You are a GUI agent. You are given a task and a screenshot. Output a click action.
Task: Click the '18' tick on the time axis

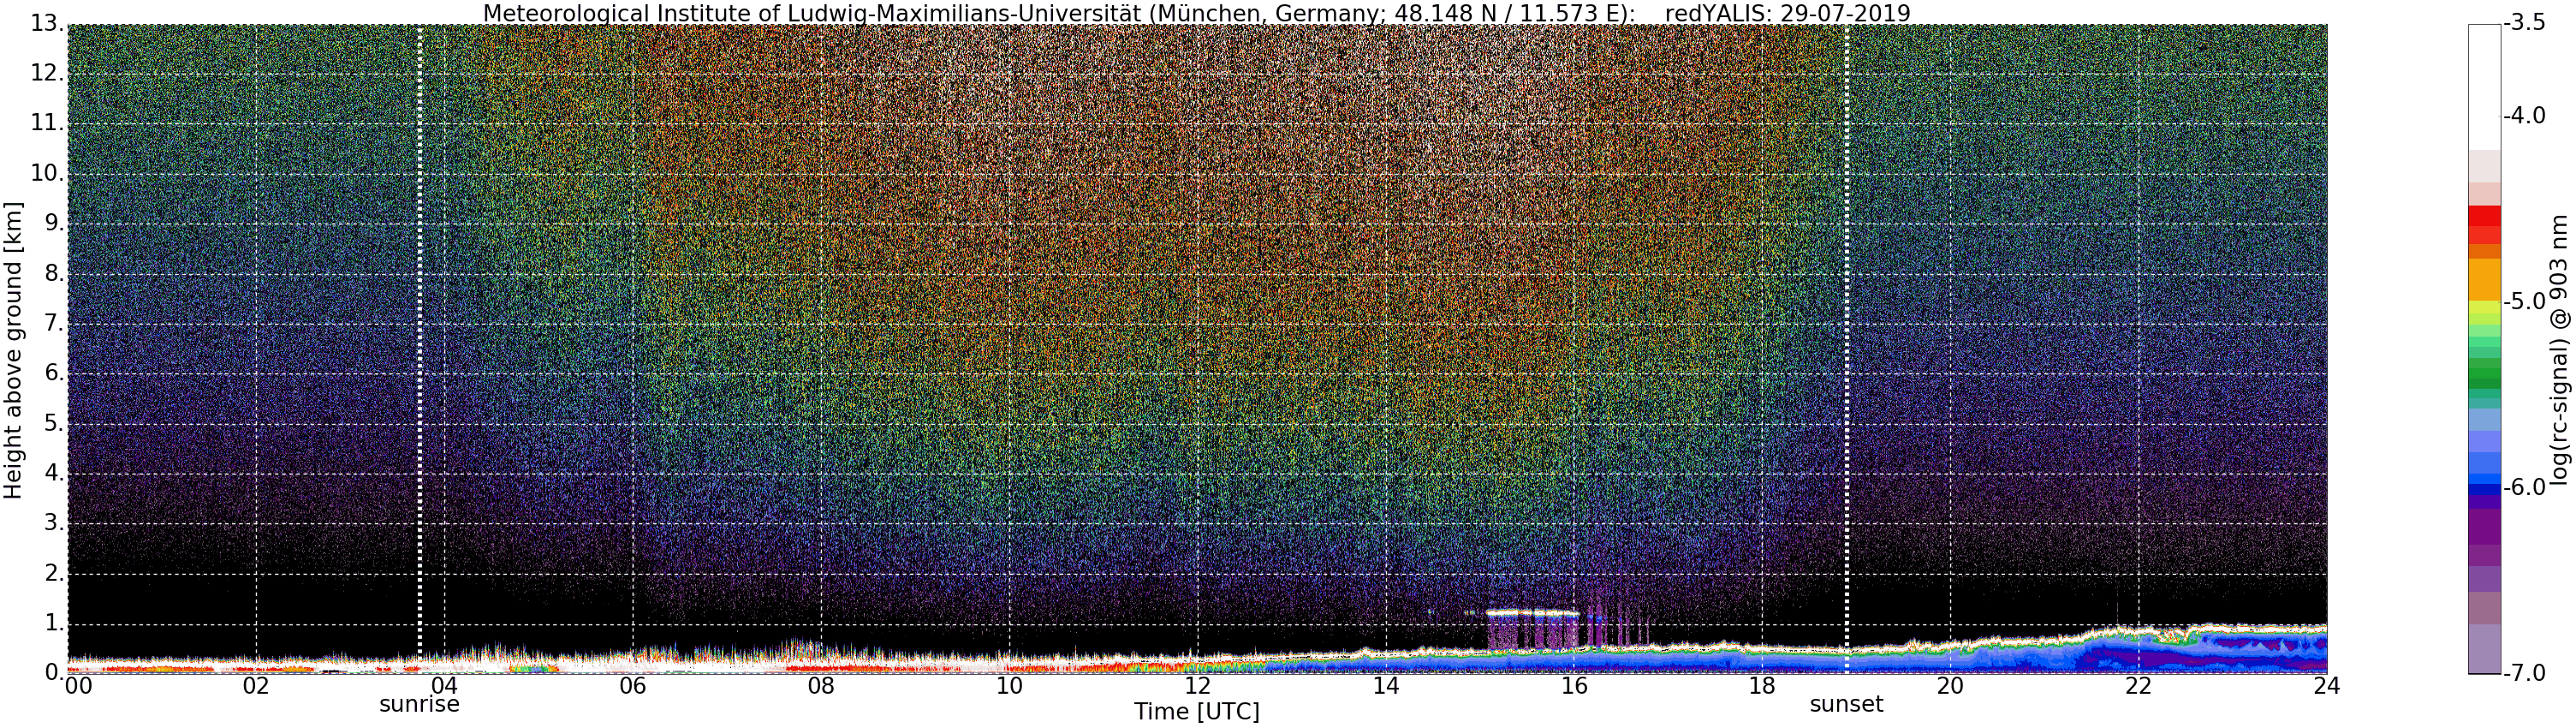tap(1762, 686)
